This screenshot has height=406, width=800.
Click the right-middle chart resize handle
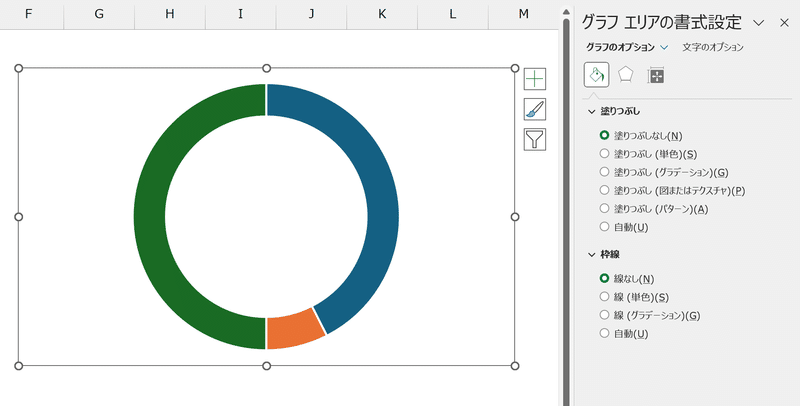(x=515, y=217)
